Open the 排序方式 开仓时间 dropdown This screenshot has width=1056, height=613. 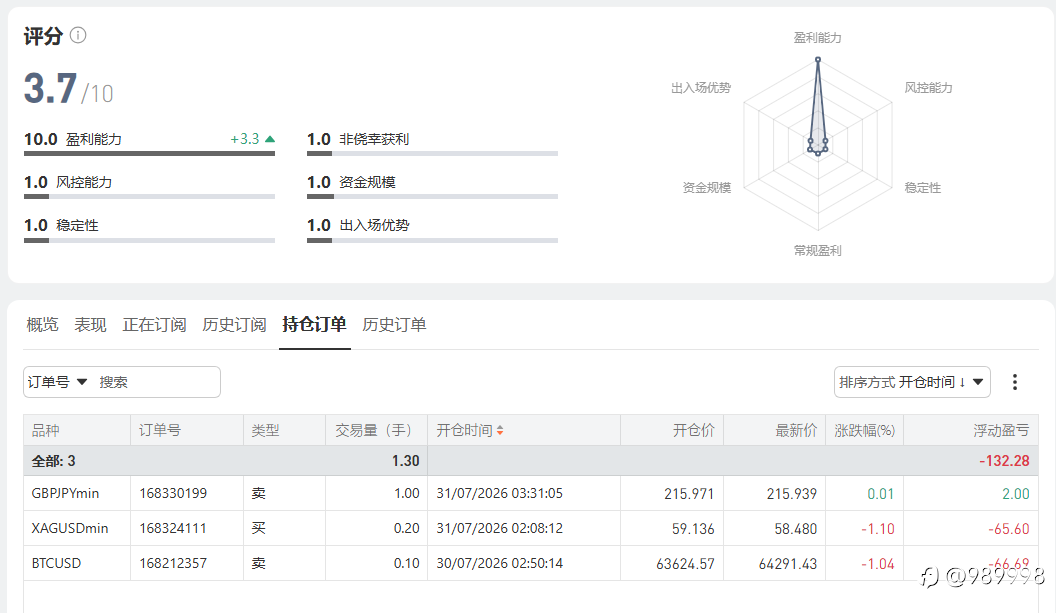(912, 382)
